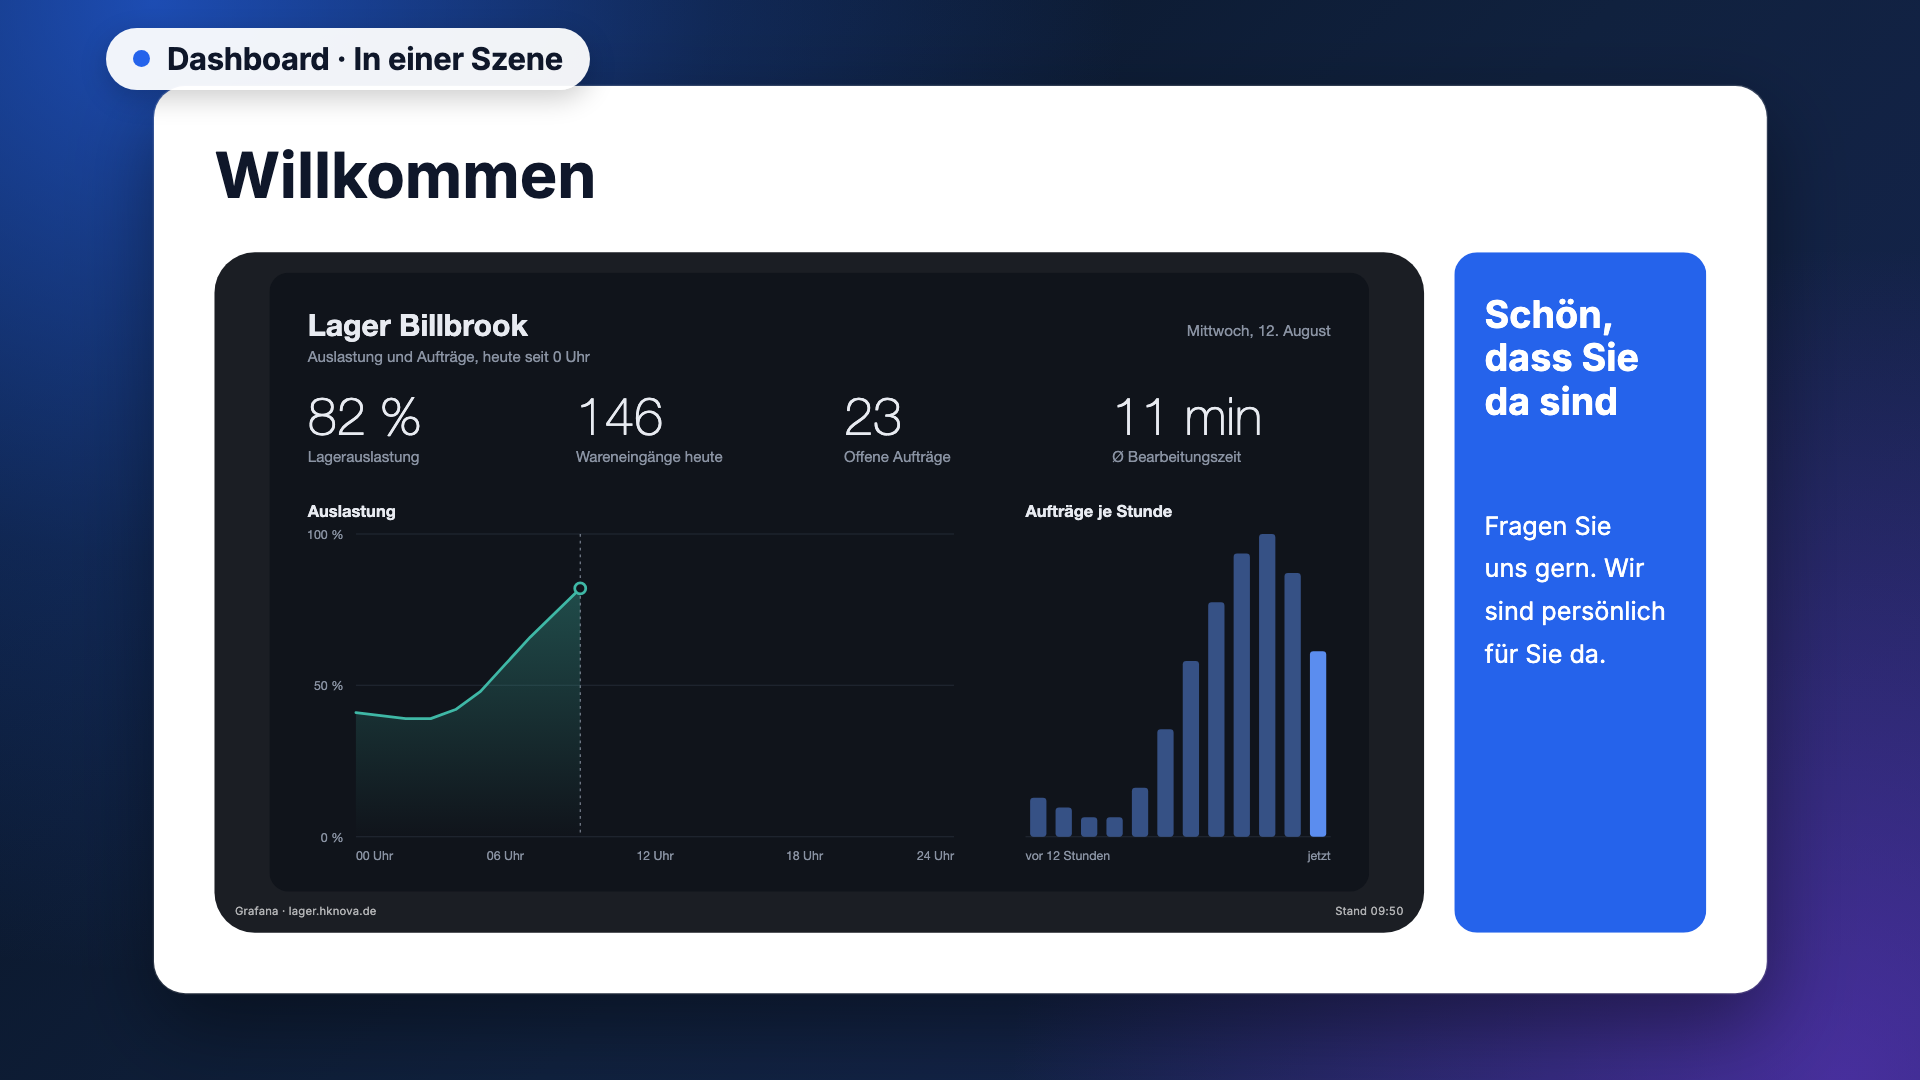Click the '50 %' y-axis label

(328, 686)
